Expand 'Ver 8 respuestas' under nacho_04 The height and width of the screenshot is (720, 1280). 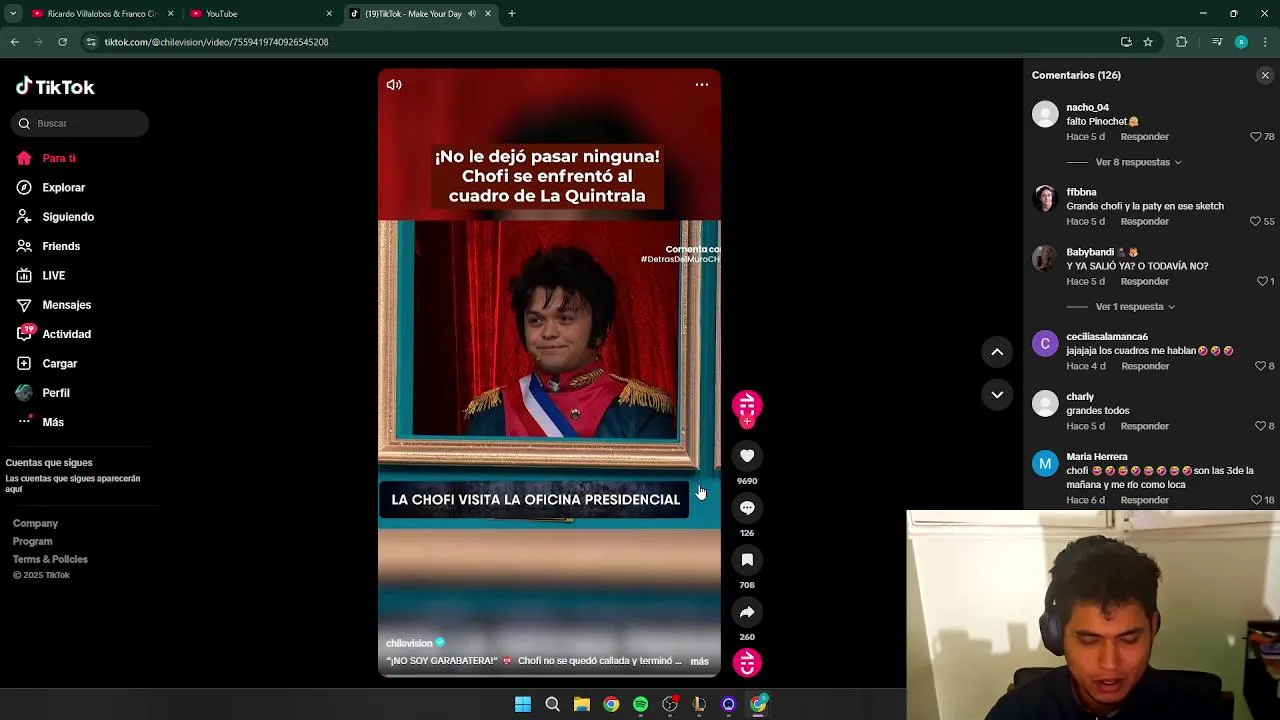1138,162
